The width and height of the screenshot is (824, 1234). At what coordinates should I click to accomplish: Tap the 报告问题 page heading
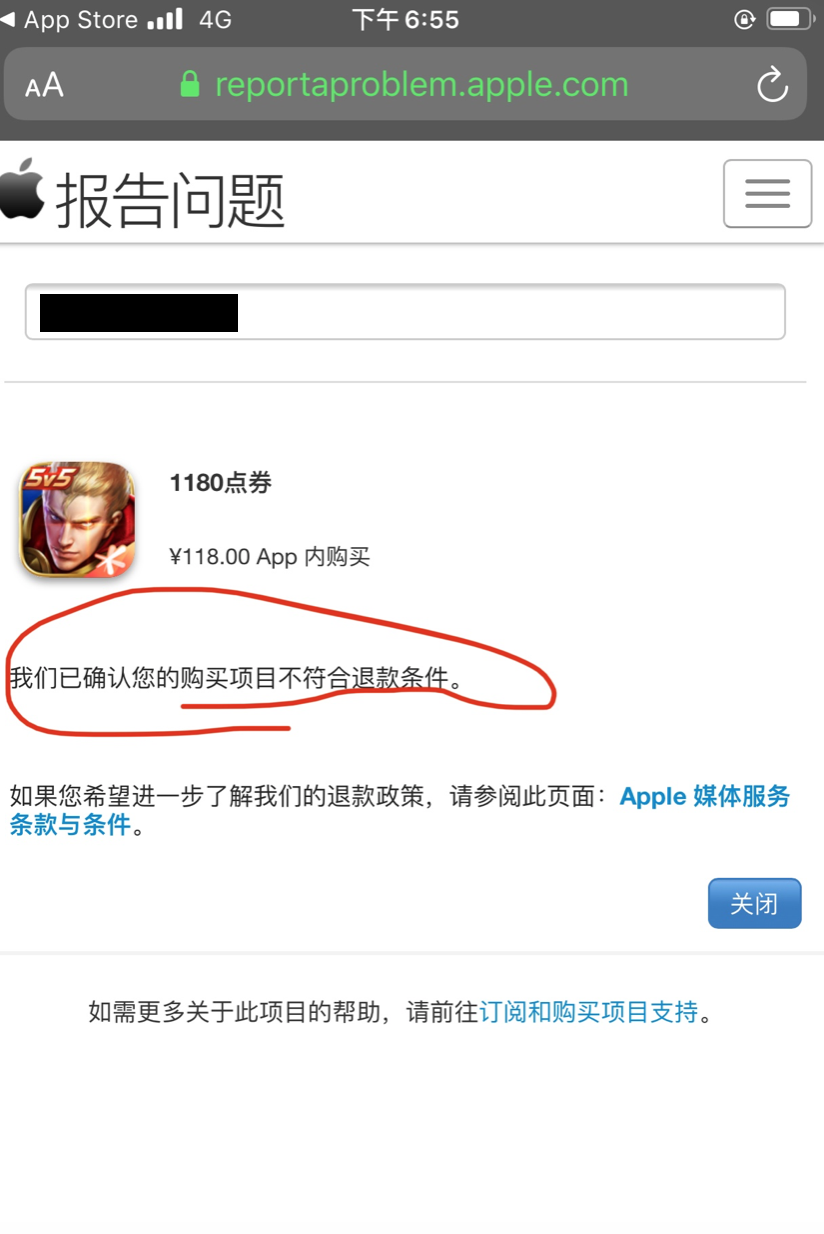170,199
